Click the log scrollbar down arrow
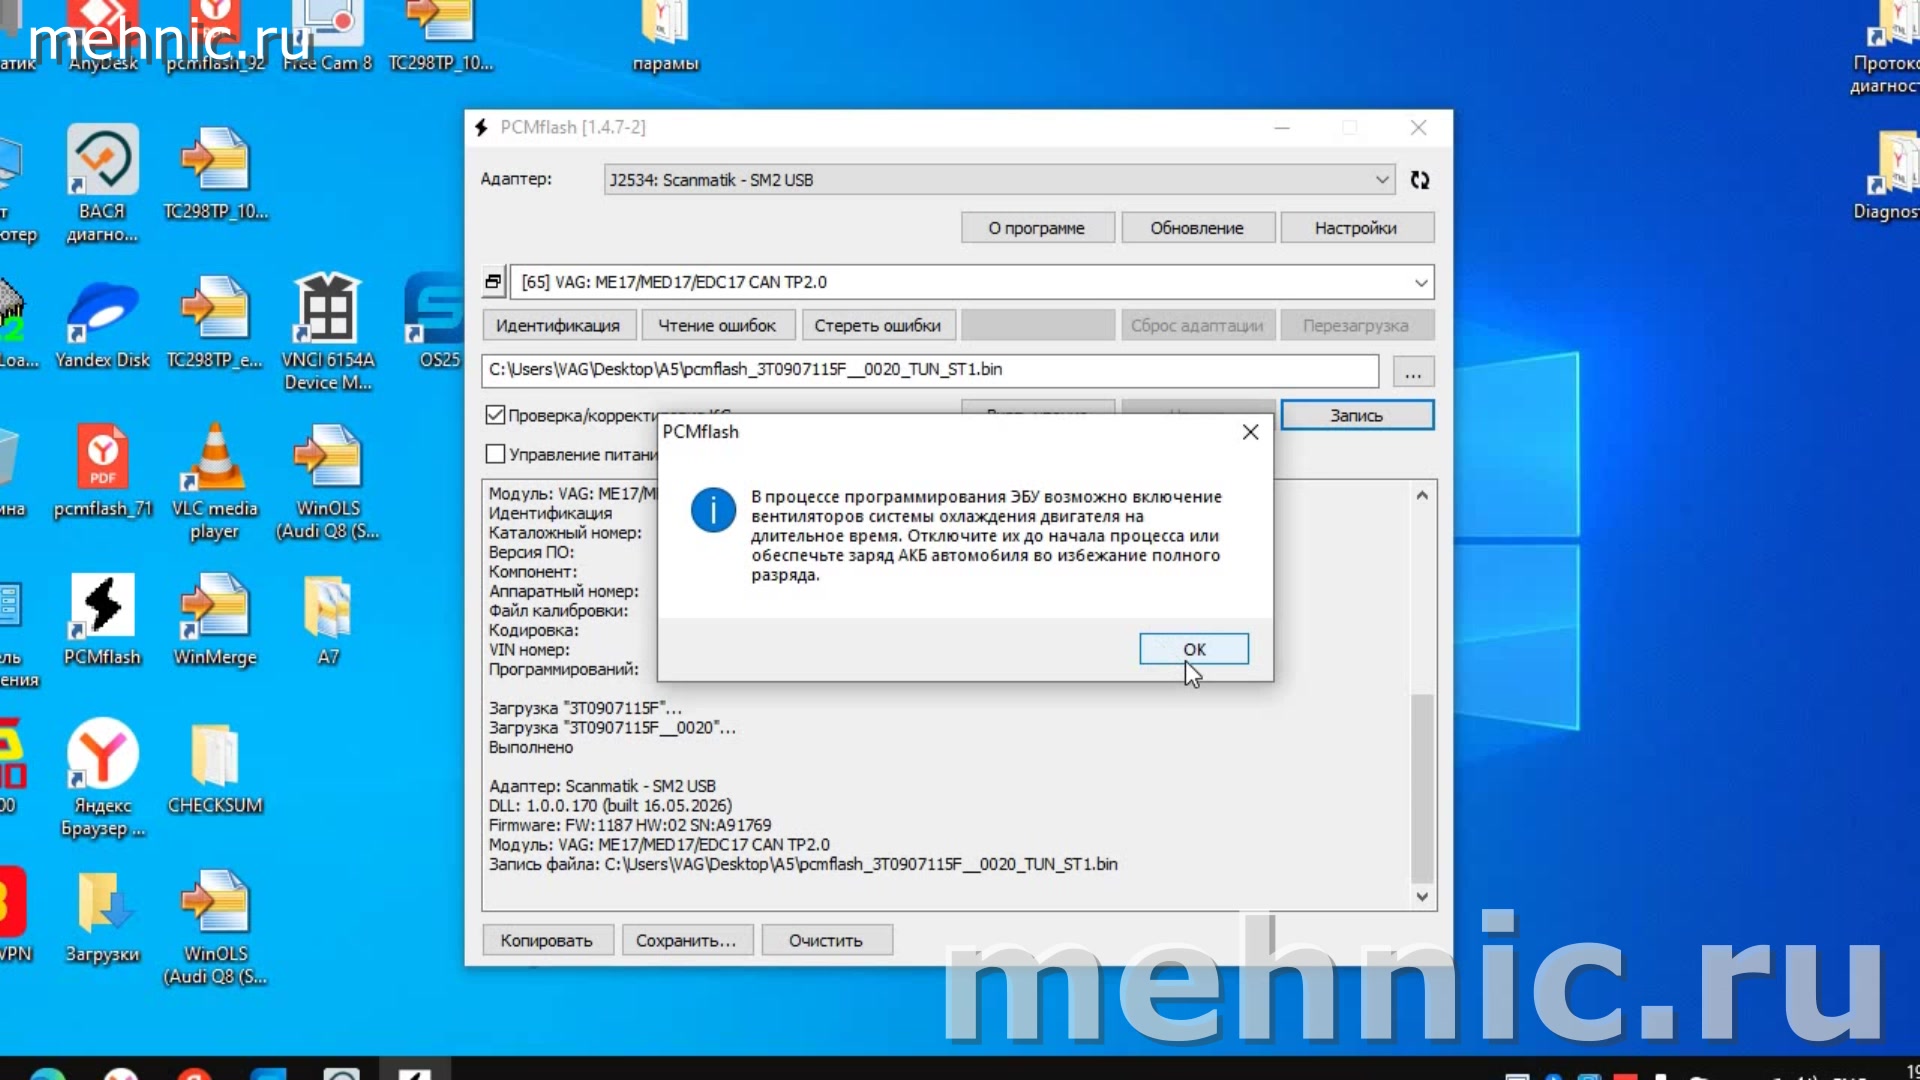Screen dimensions: 1920x1080 [1422, 897]
